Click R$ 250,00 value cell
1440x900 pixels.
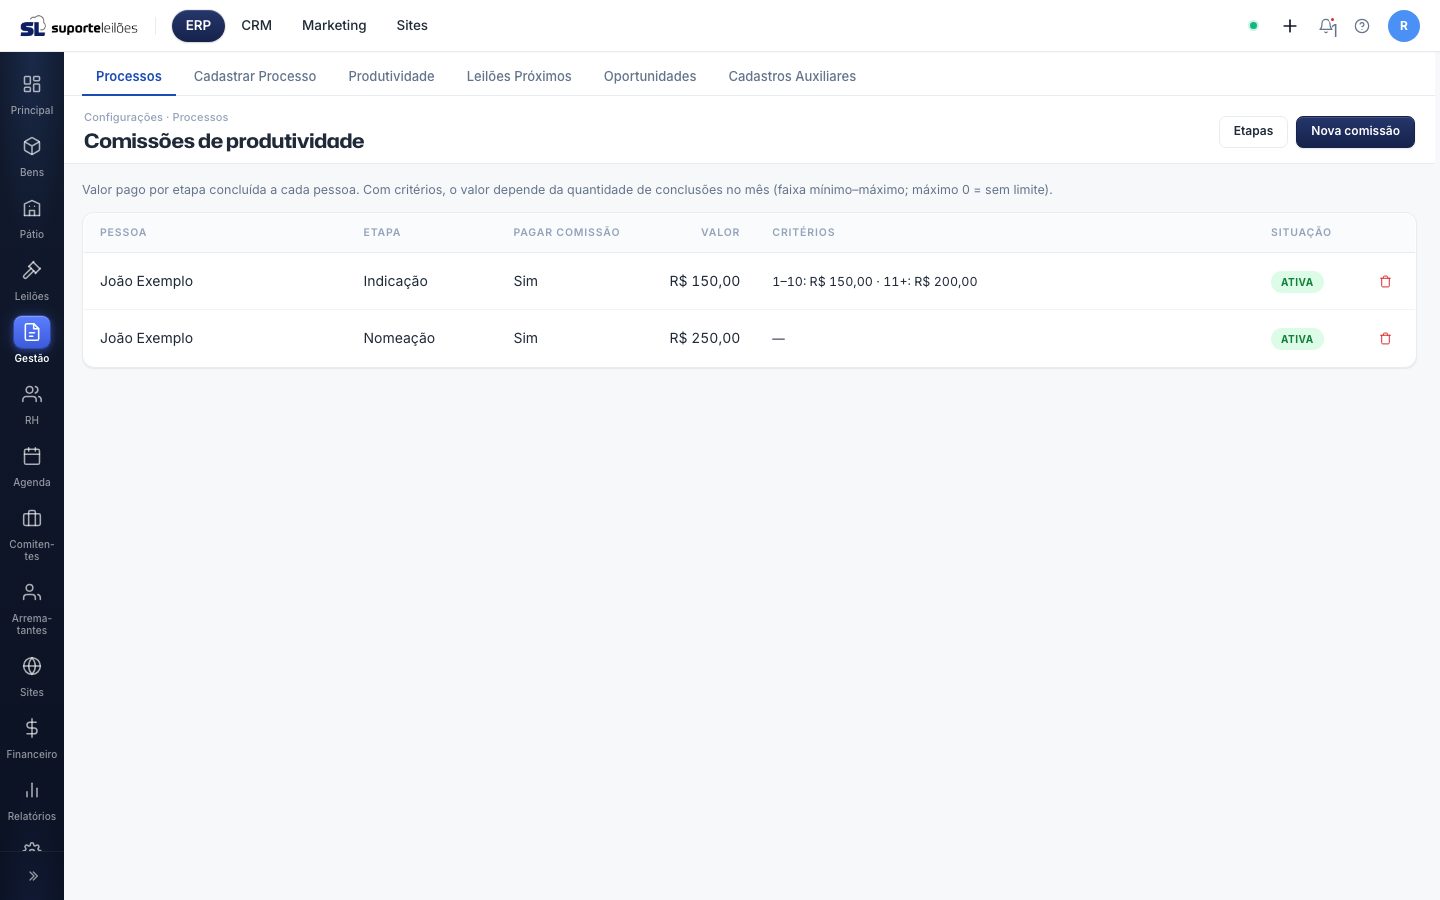(705, 338)
